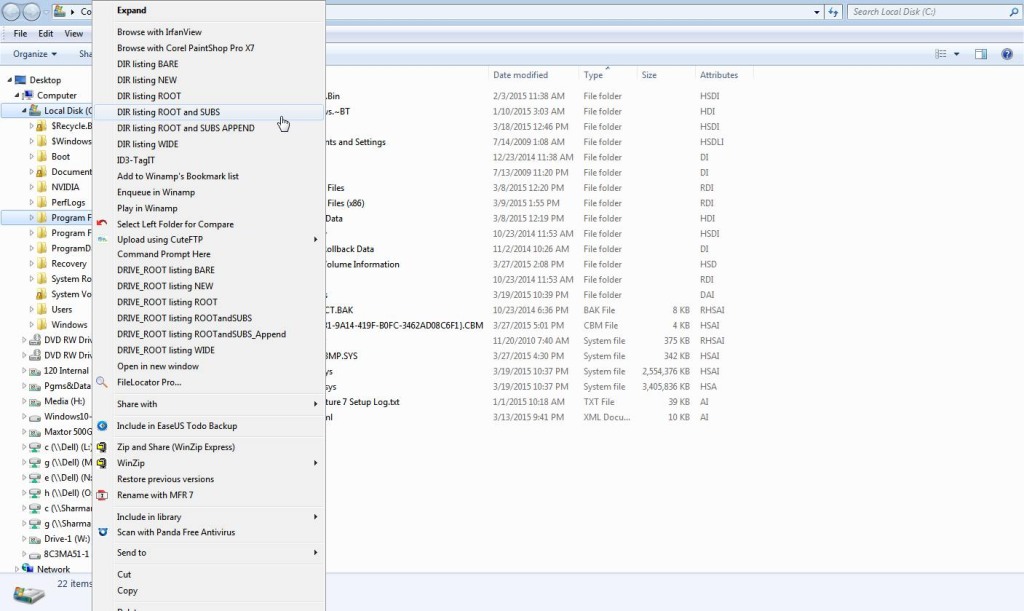Click the MFR 7 rename icon
Image resolution: width=1024 pixels, height=611 pixels.
click(101, 495)
